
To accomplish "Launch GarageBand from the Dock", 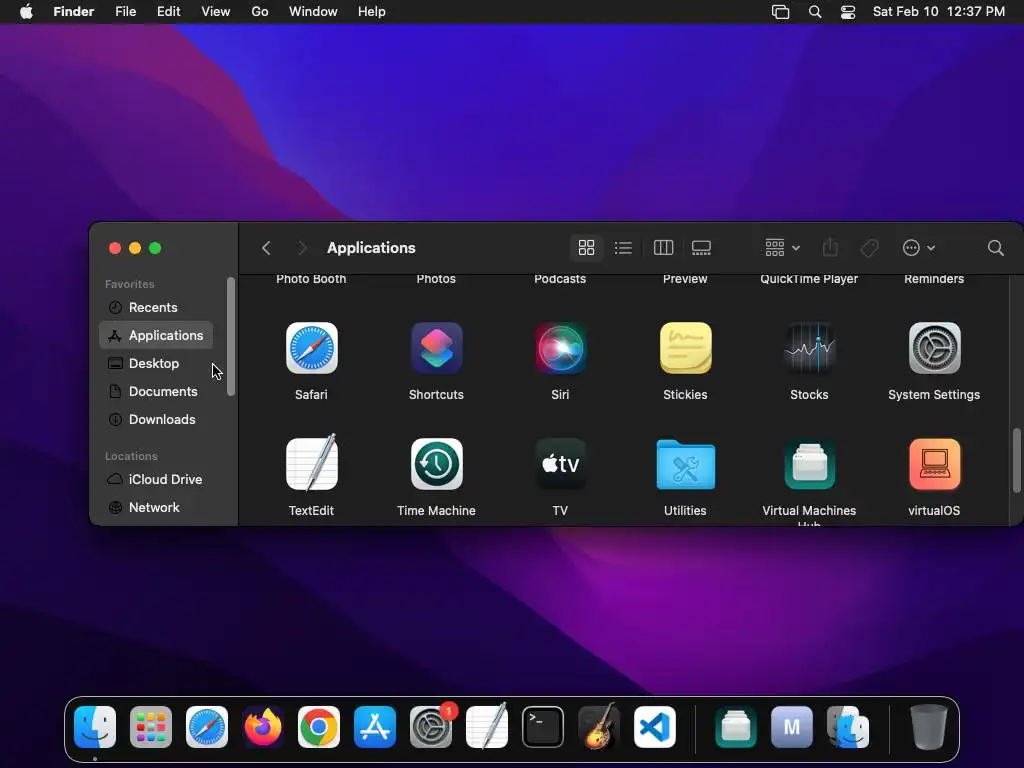I will click(x=599, y=726).
